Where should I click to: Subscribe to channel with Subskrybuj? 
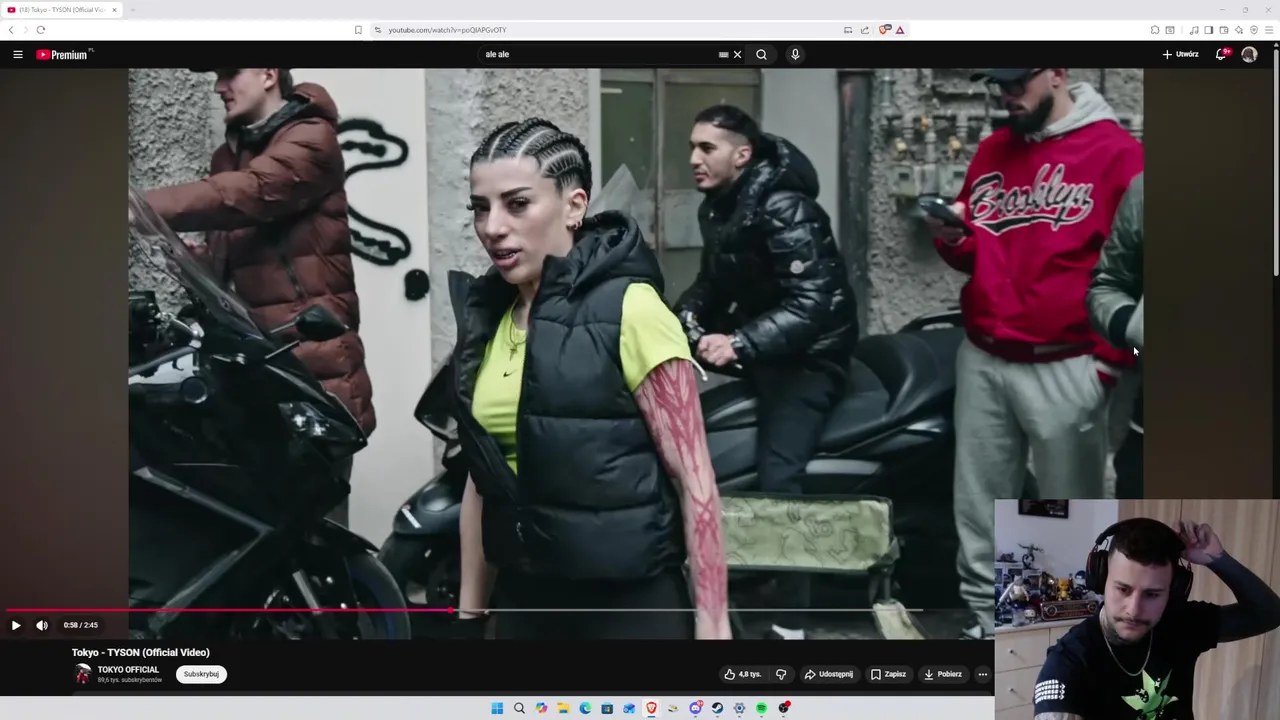201,674
